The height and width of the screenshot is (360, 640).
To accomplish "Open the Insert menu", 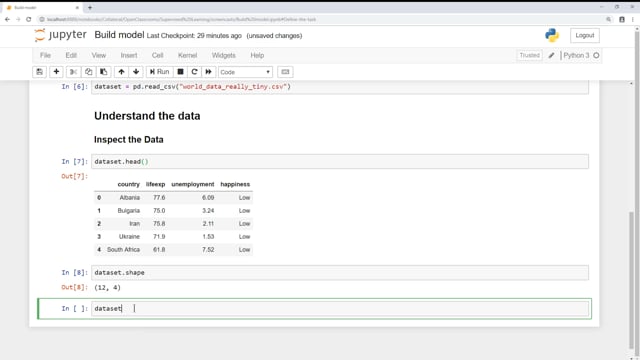I will [129, 55].
